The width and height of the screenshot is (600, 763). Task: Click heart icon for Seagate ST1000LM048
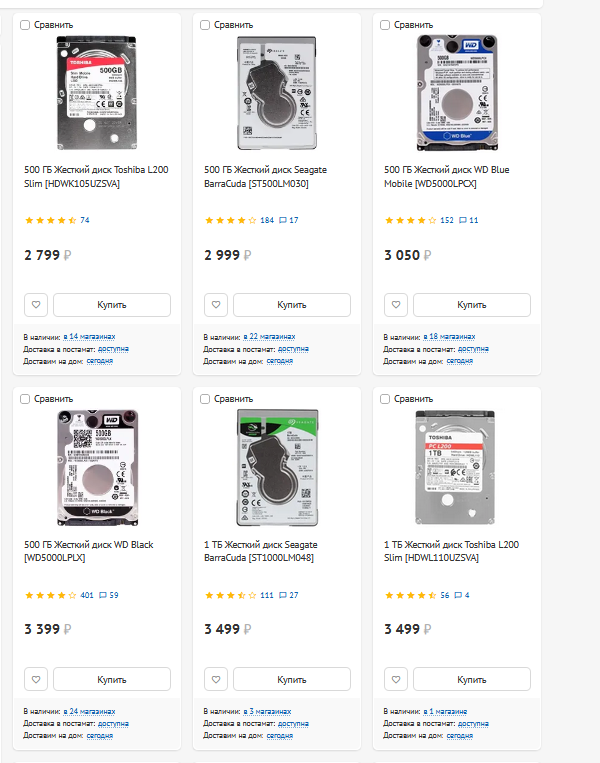215,679
